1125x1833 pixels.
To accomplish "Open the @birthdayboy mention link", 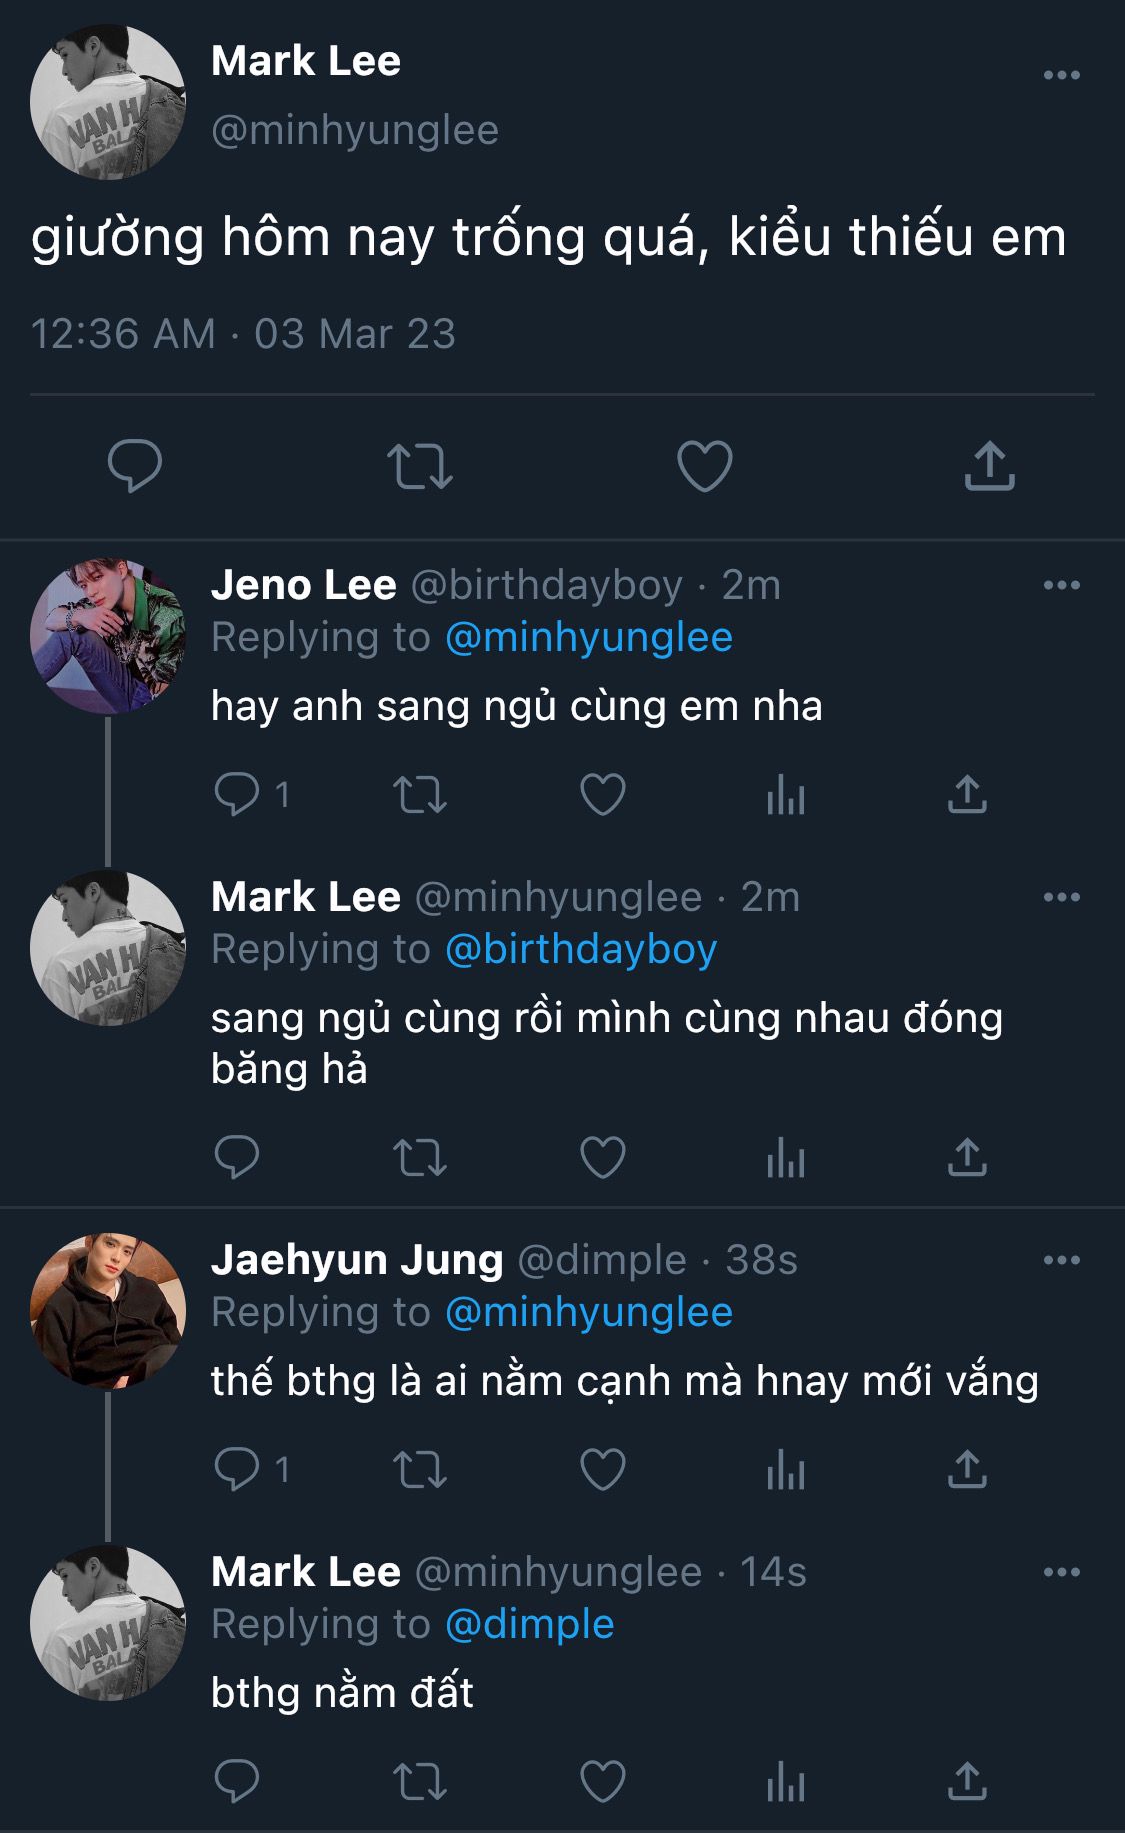I will pos(581,950).
